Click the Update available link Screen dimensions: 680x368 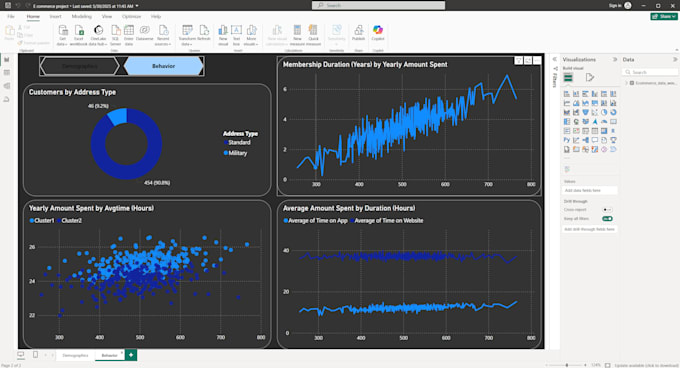646,365
